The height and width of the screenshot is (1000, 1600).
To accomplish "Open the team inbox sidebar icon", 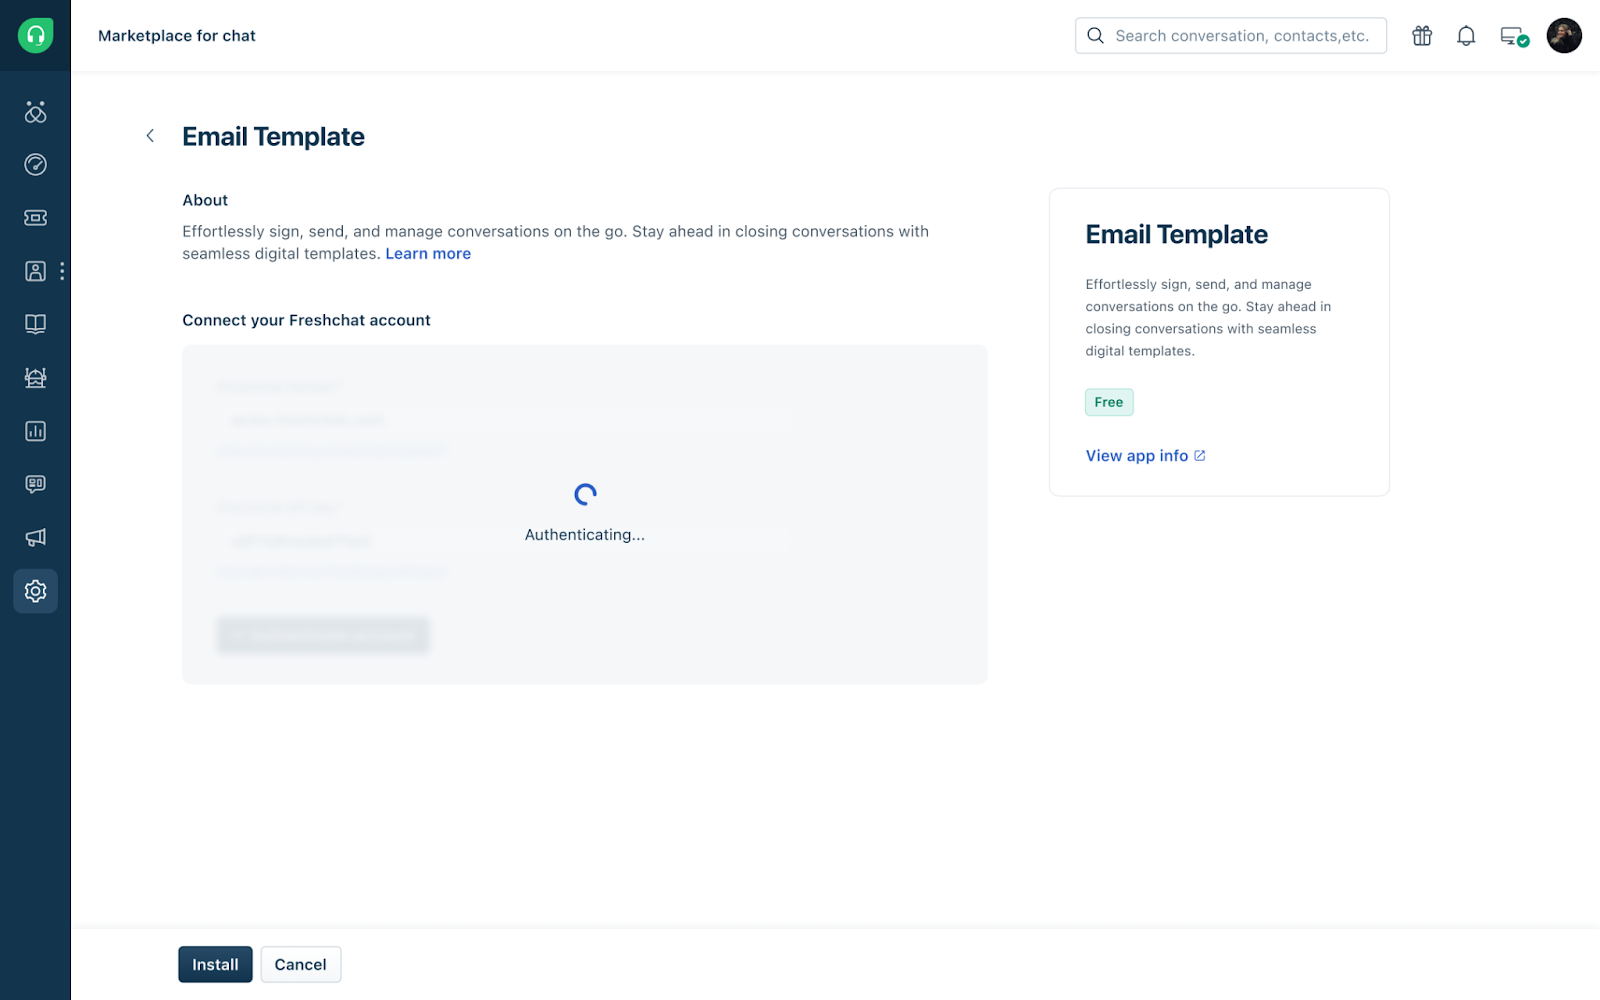I will (35, 112).
